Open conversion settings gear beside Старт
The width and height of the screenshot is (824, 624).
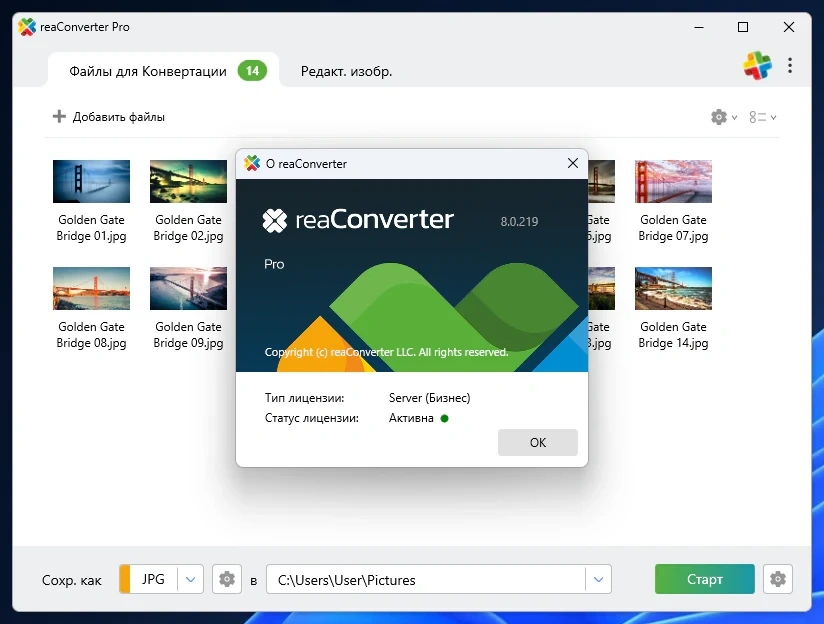click(x=778, y=579)
